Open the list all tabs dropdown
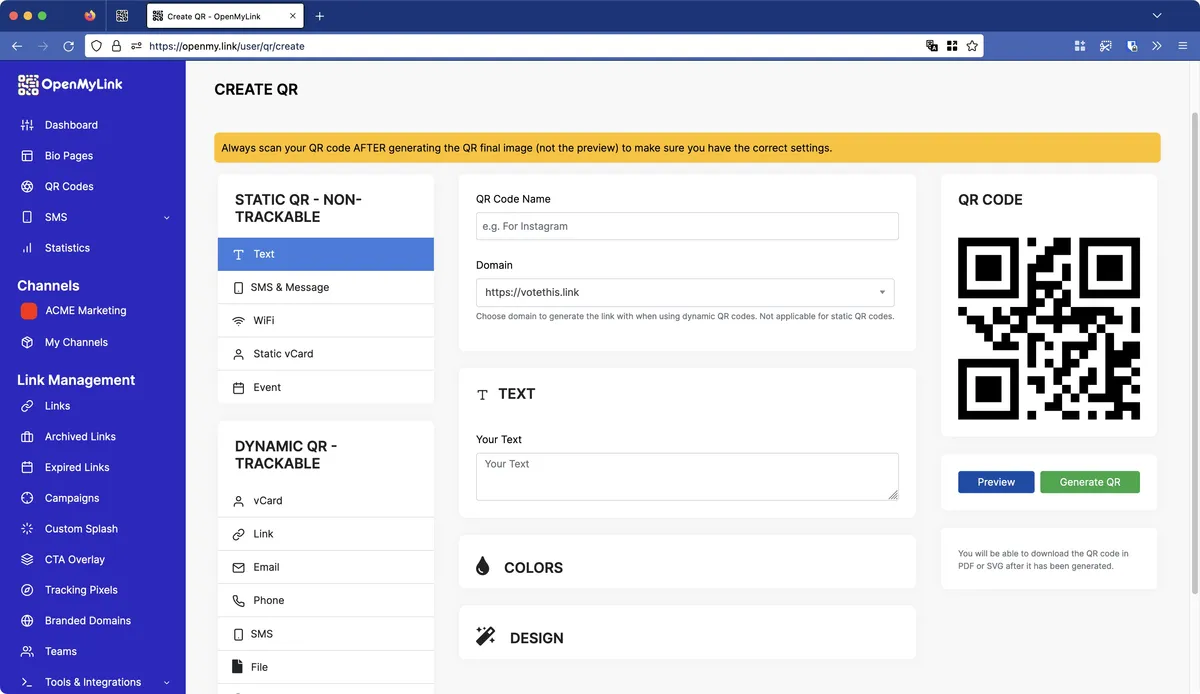This screenshot has height=694, width=1200. coord(1157,16)
